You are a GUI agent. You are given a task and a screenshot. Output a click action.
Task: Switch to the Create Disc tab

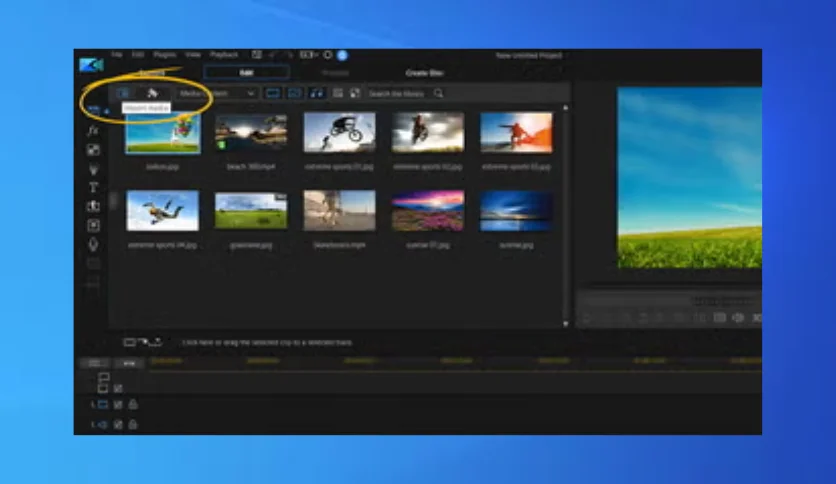(424, 72)
